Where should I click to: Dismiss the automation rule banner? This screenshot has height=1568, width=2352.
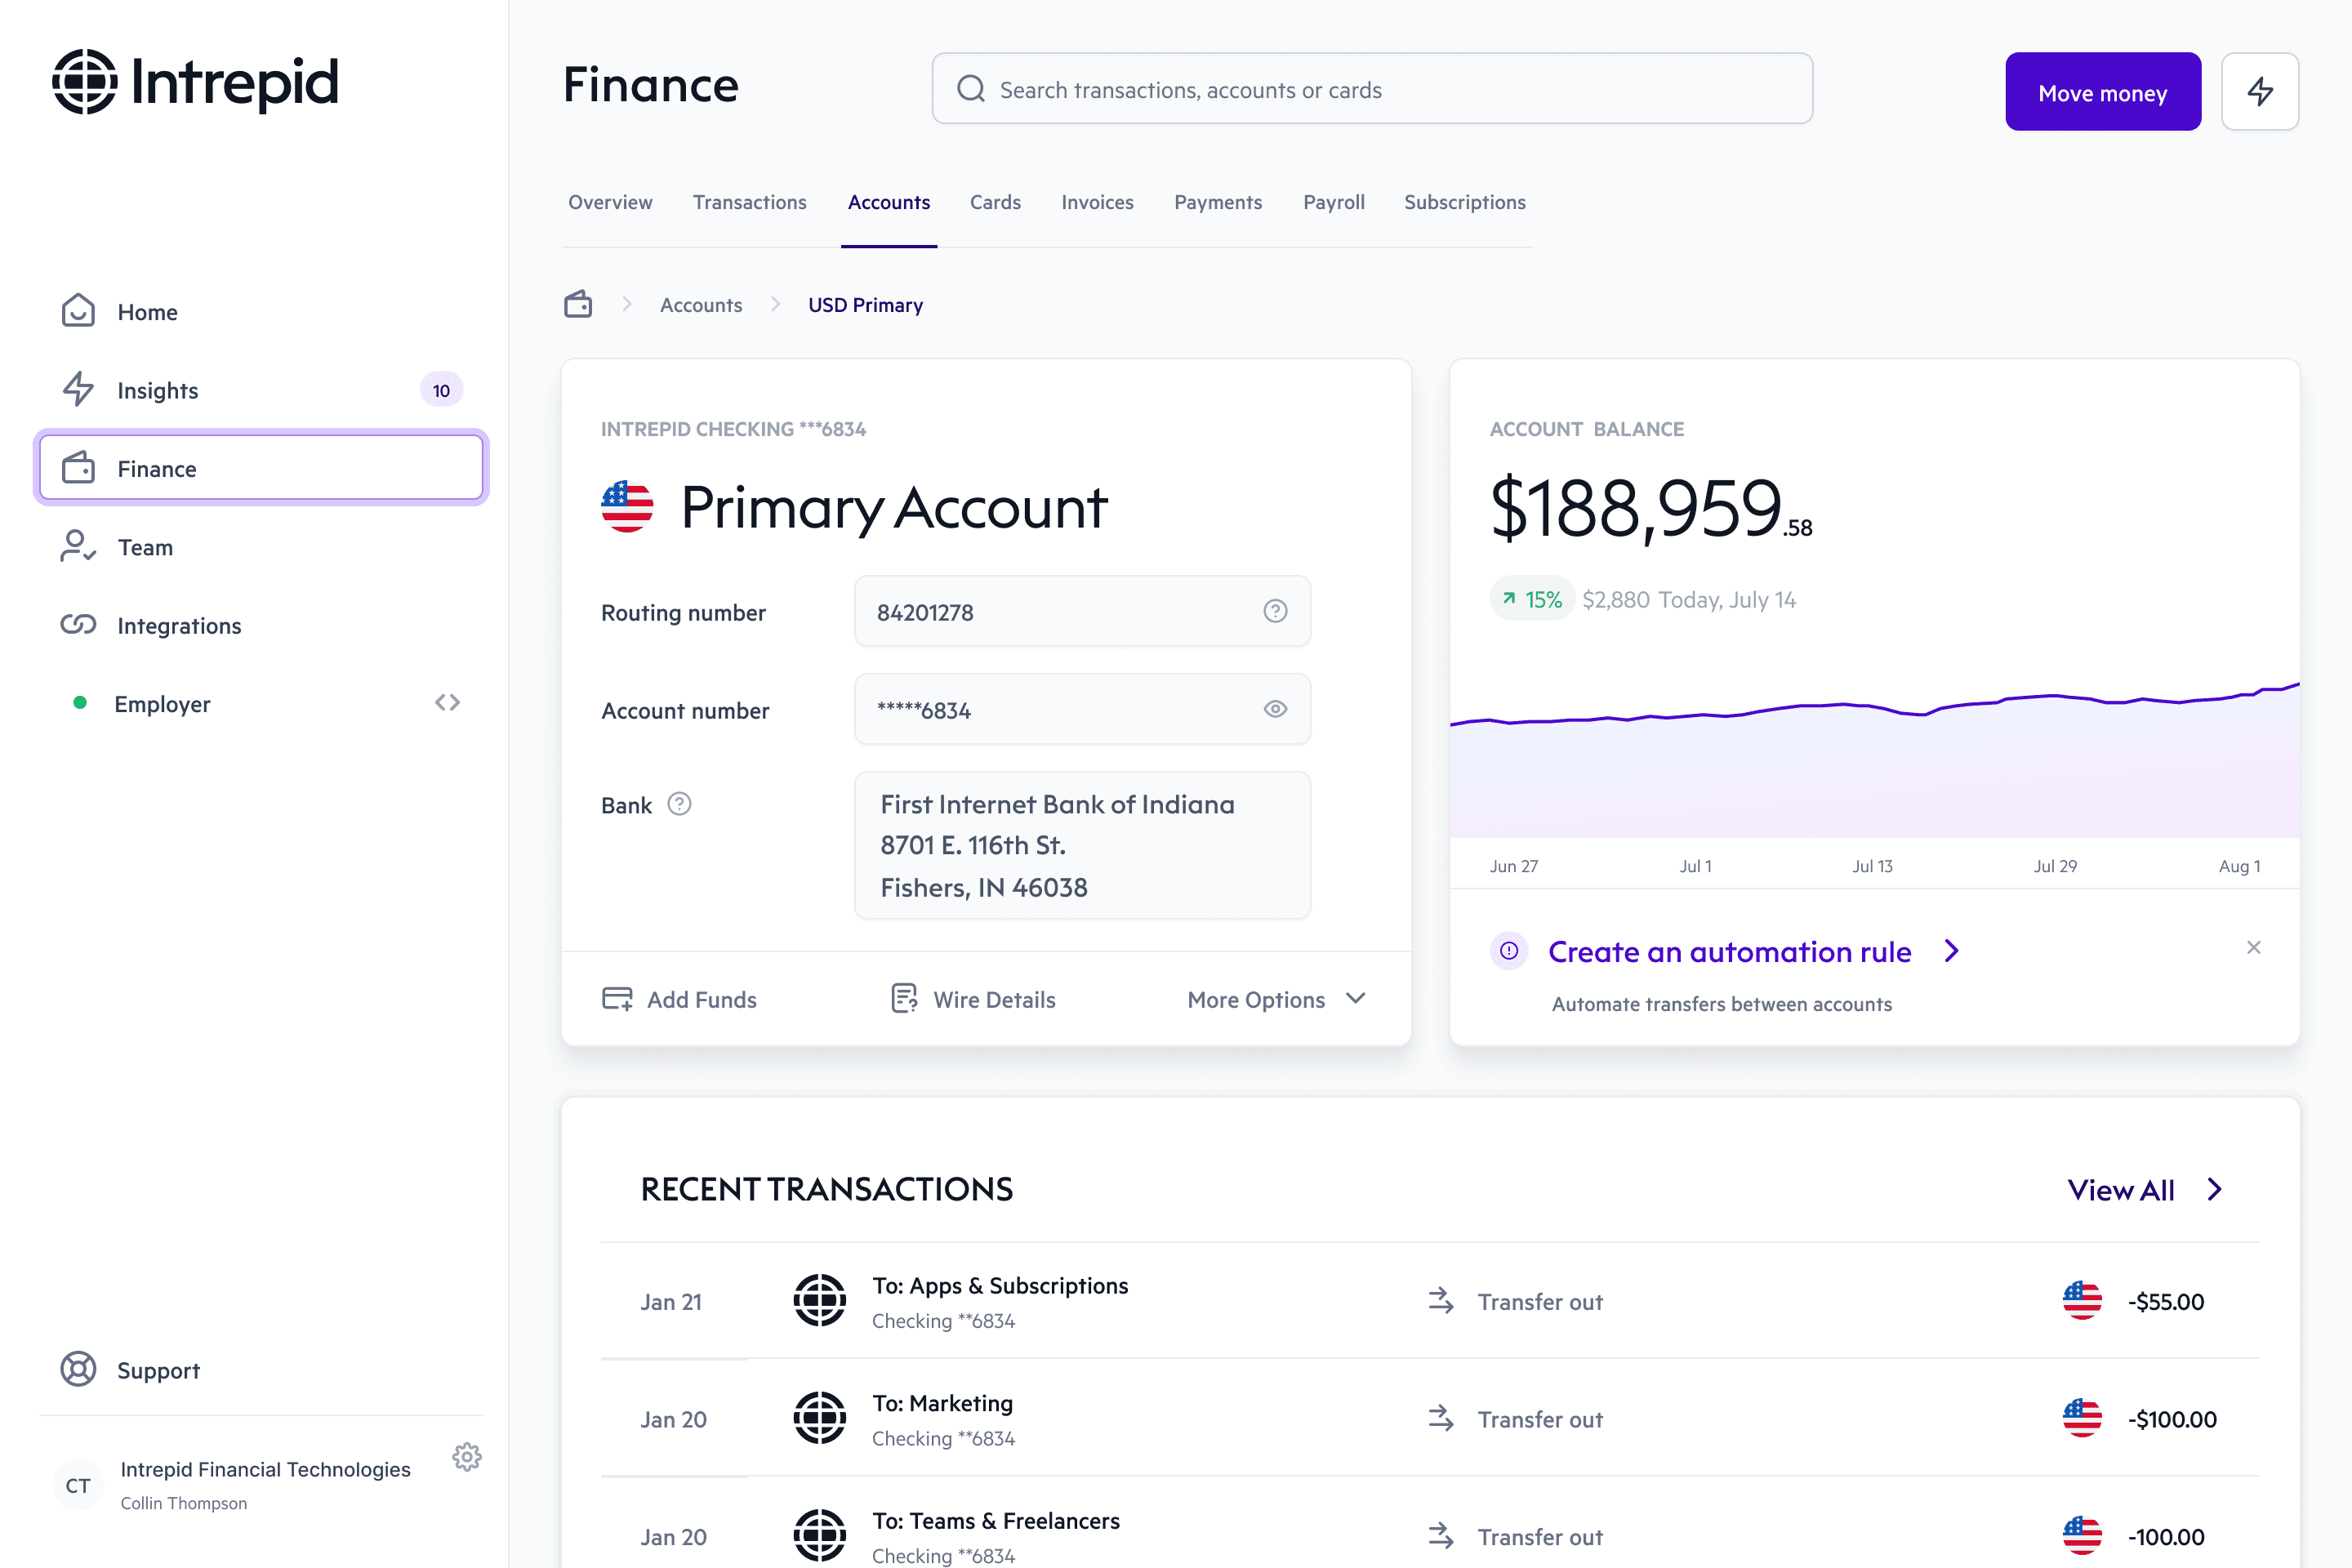pyautogui.click(x=2253, y=947)
